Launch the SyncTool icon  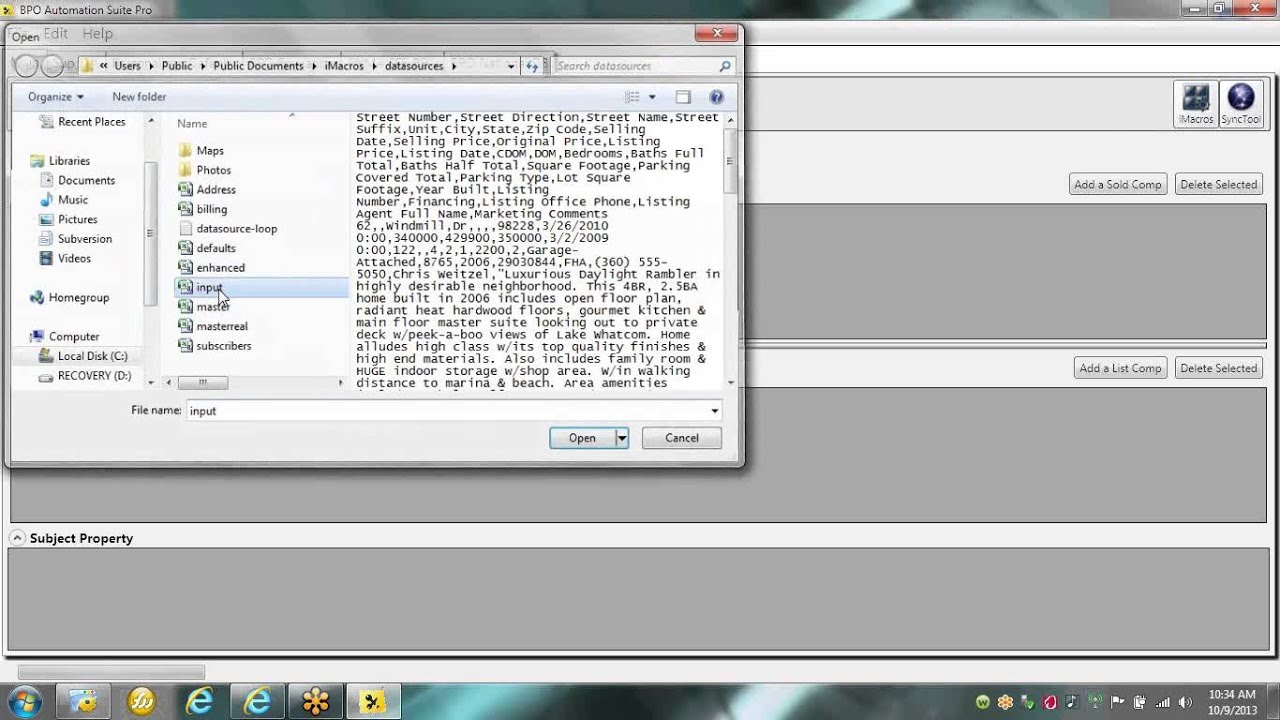click(x=1240, y=104)
